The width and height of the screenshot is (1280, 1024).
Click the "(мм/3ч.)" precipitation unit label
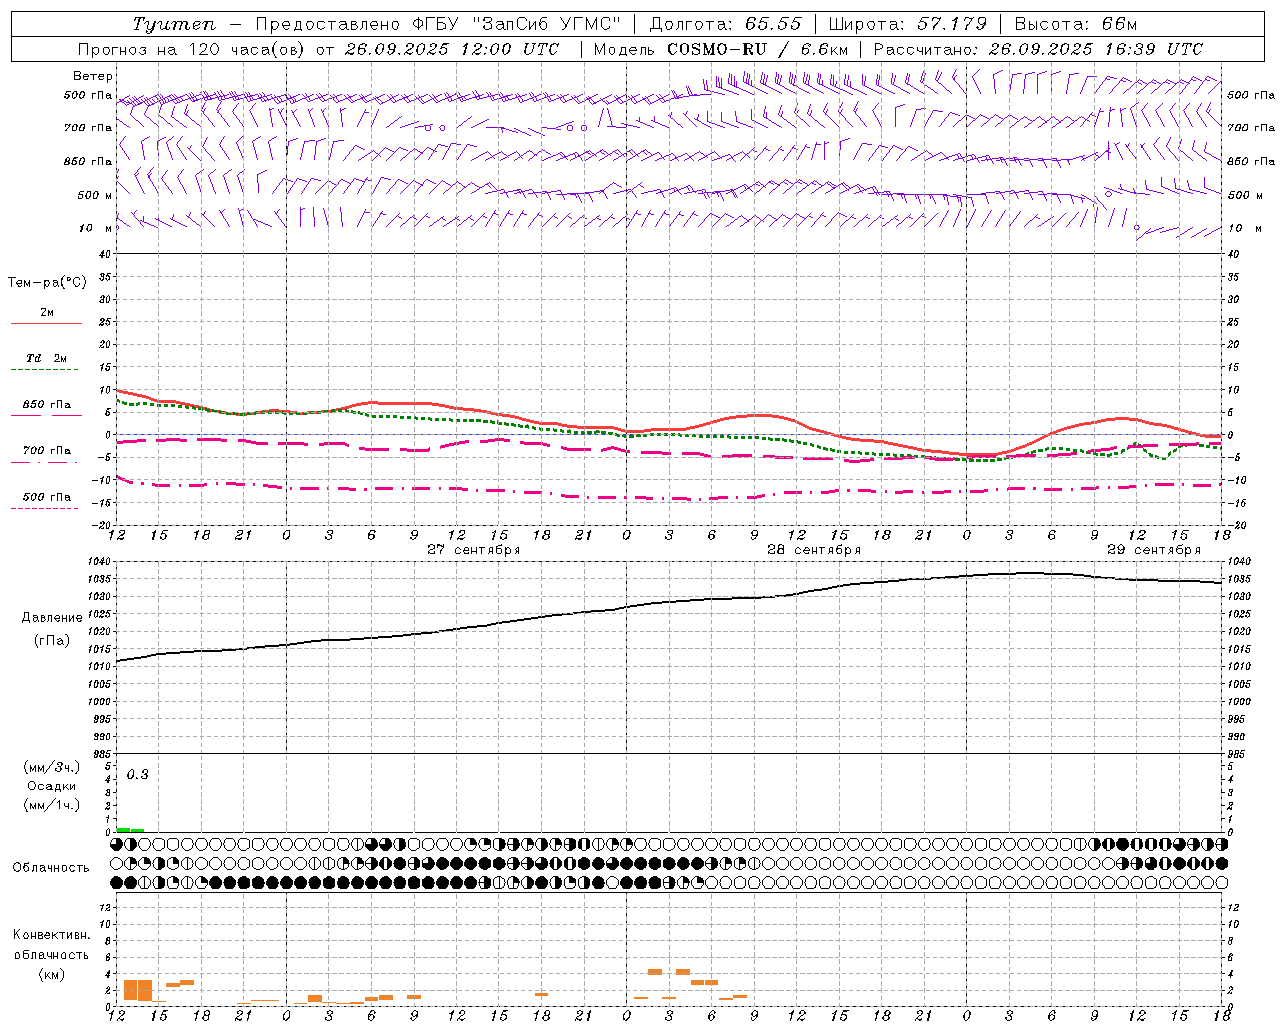point(52,768)
